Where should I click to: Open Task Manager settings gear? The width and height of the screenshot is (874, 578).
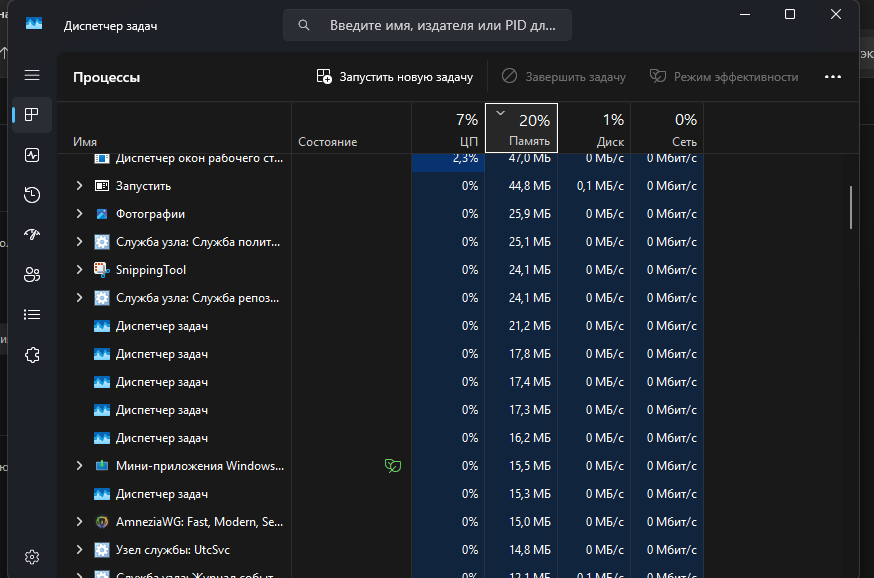point(32,557)
